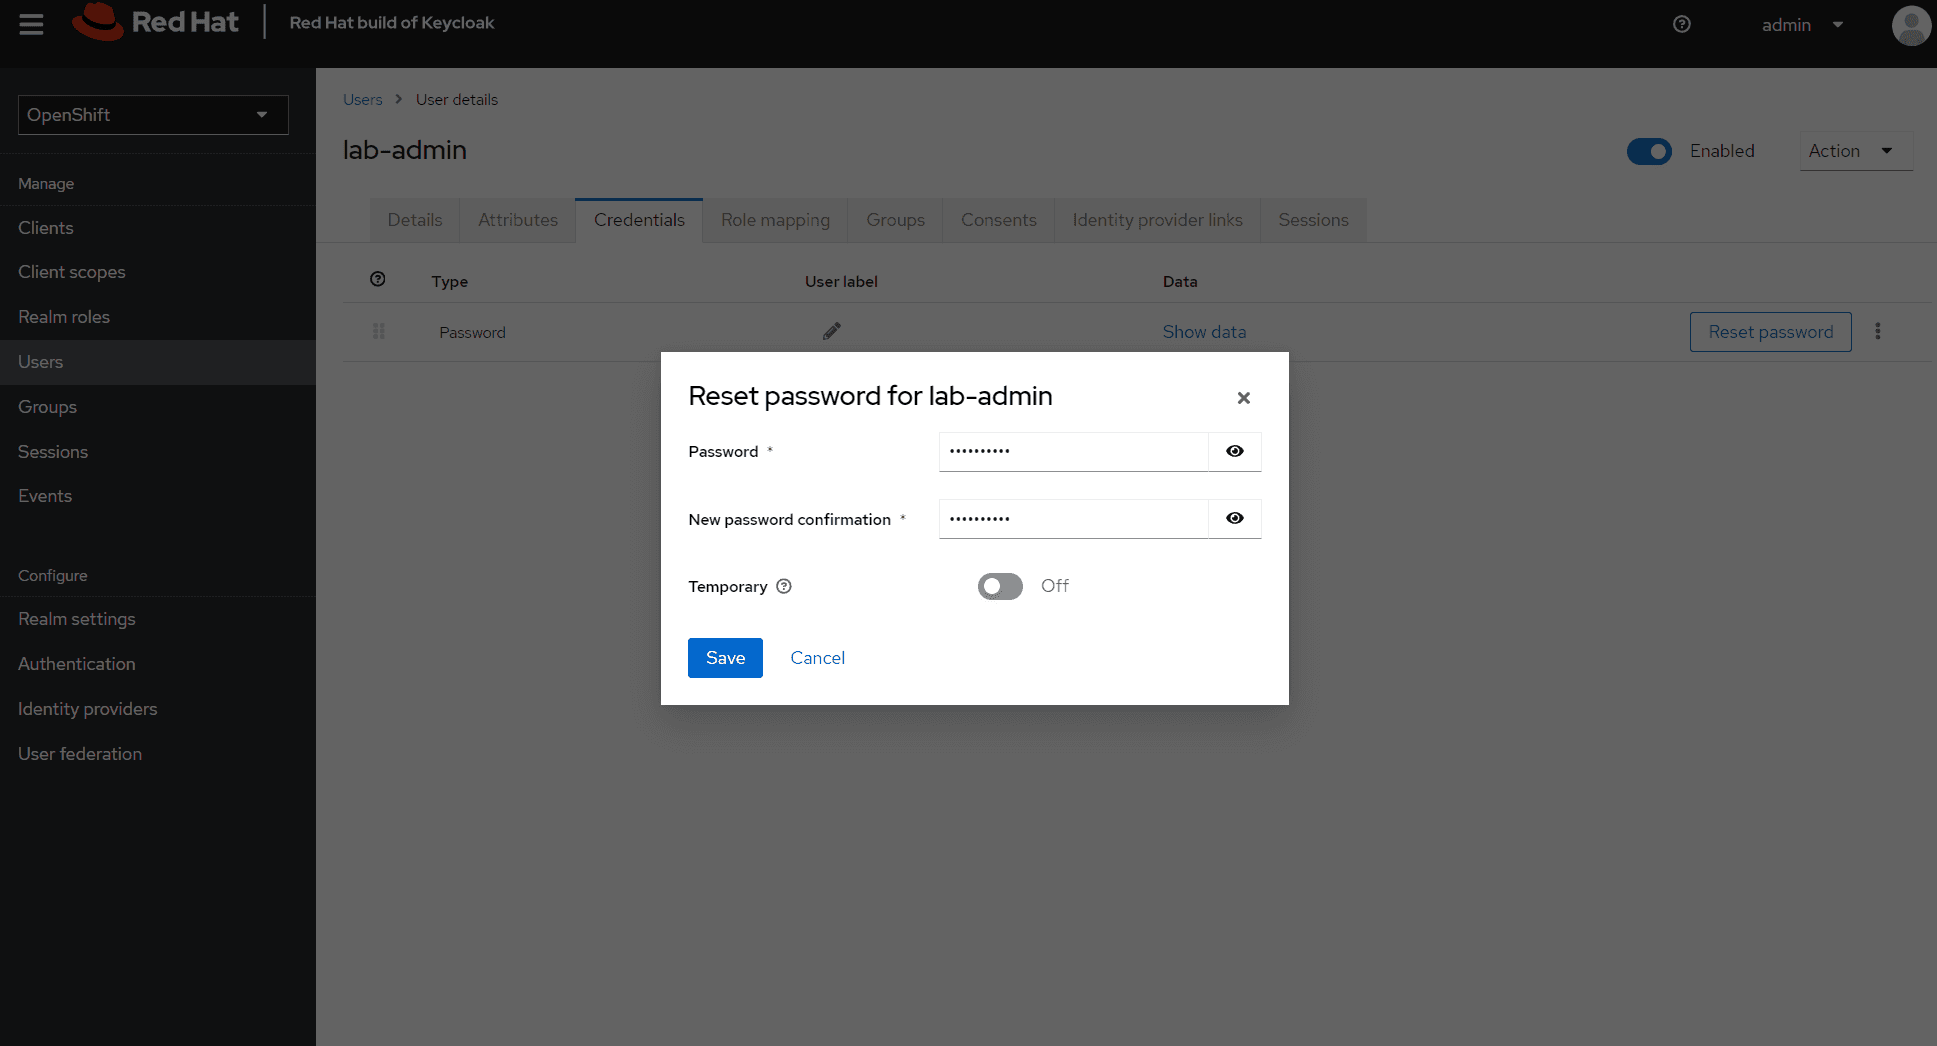Click the pencil edit icon for user label
The width and height of the screenshot is (1937, 1046).
tap(831, 331)
